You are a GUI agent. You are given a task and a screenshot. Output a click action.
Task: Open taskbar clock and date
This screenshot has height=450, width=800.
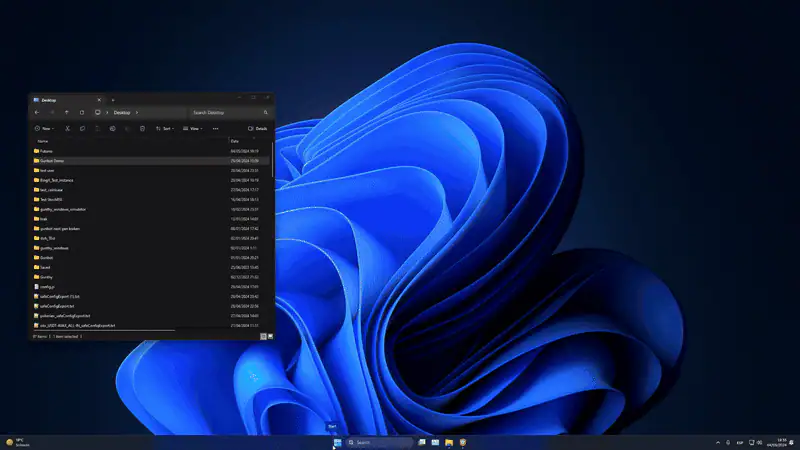777,442
